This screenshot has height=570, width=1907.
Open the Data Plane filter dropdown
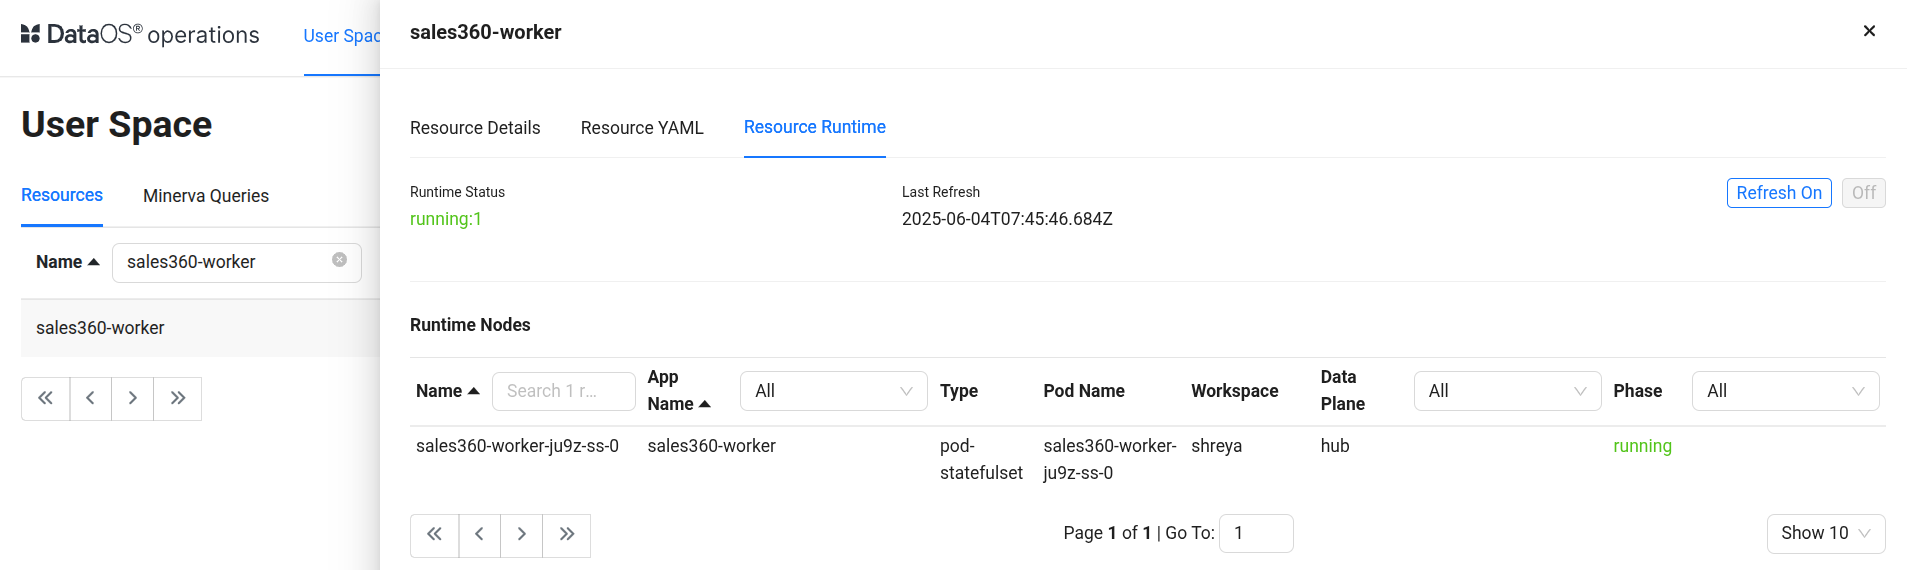click(x=1507, y=391)
